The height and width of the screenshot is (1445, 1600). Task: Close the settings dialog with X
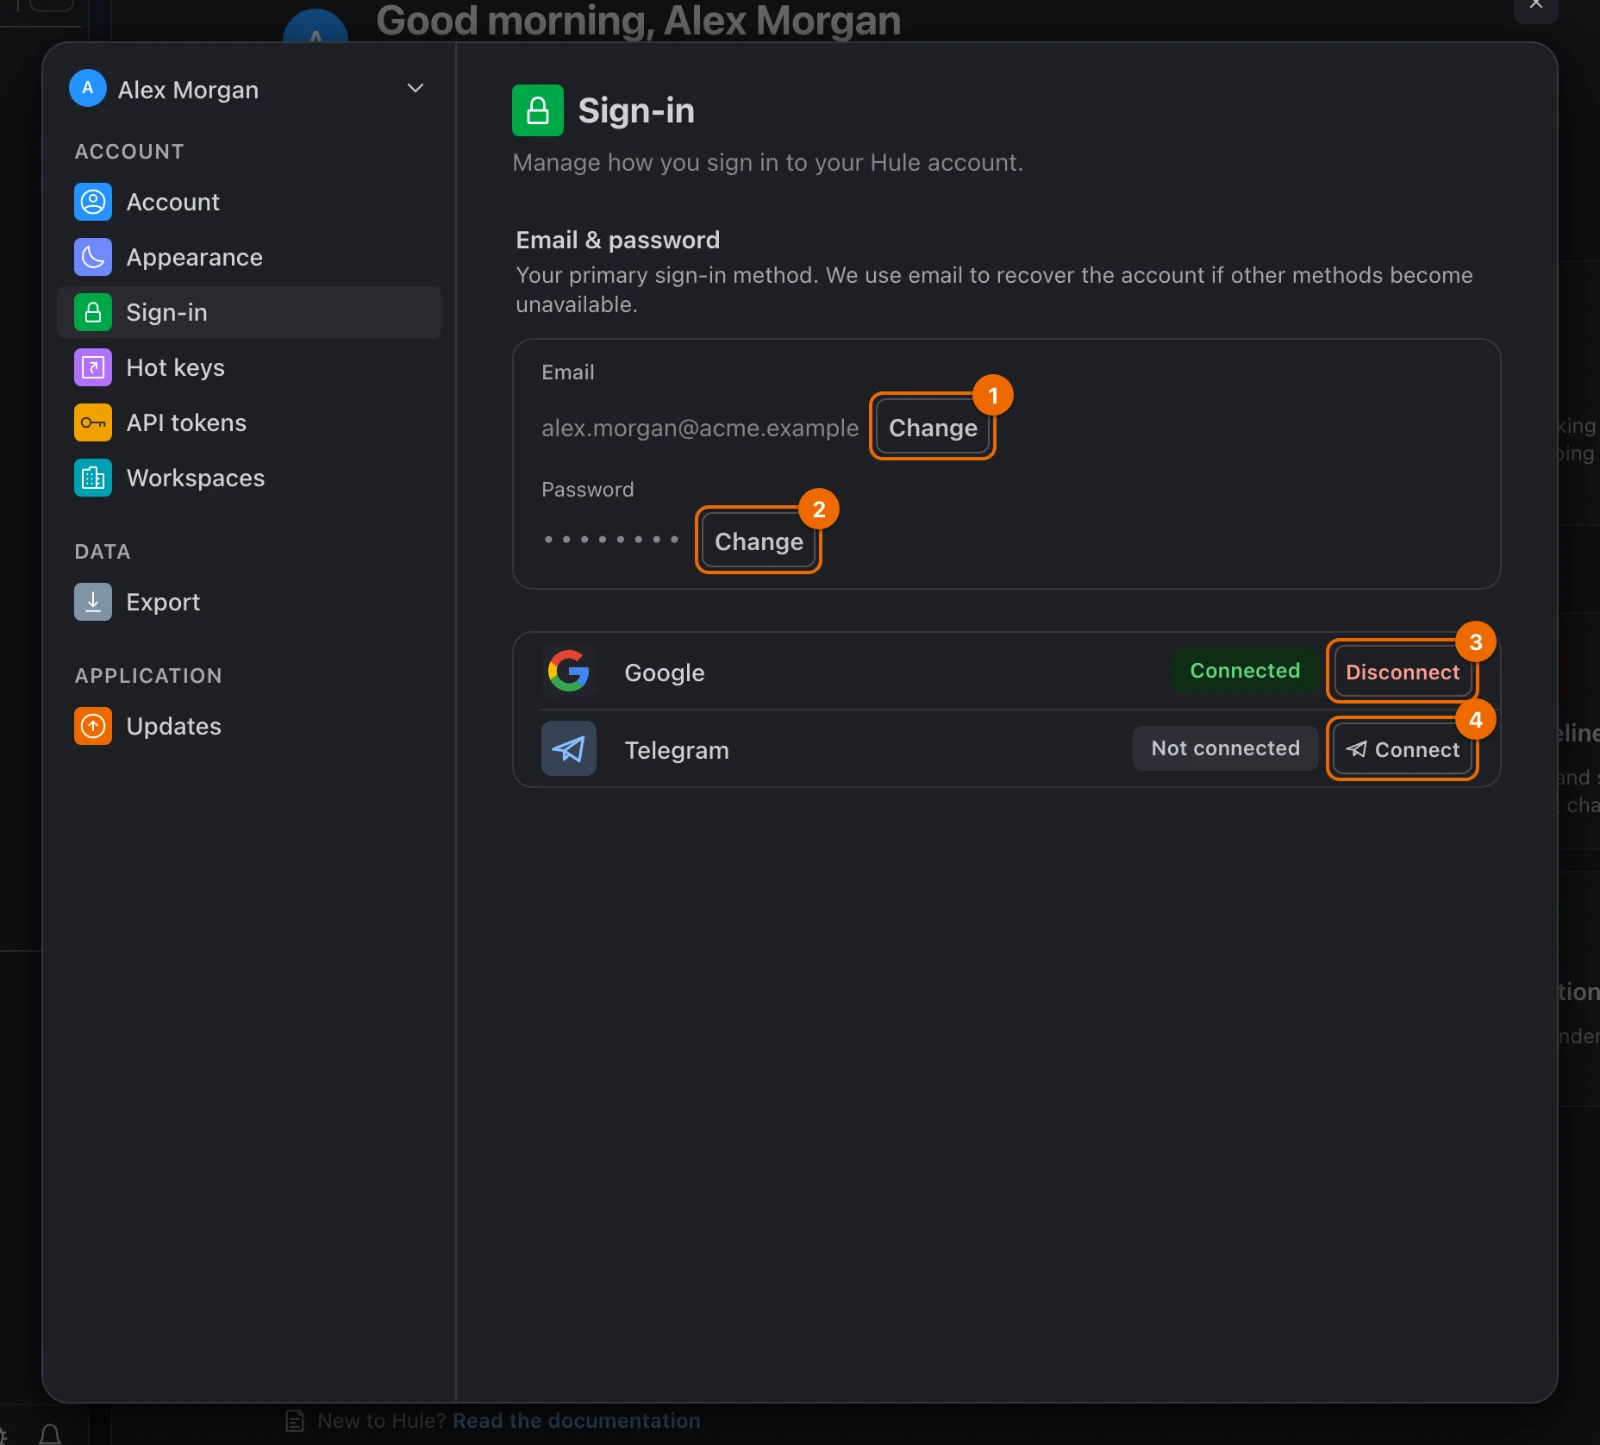point(1536,6)
